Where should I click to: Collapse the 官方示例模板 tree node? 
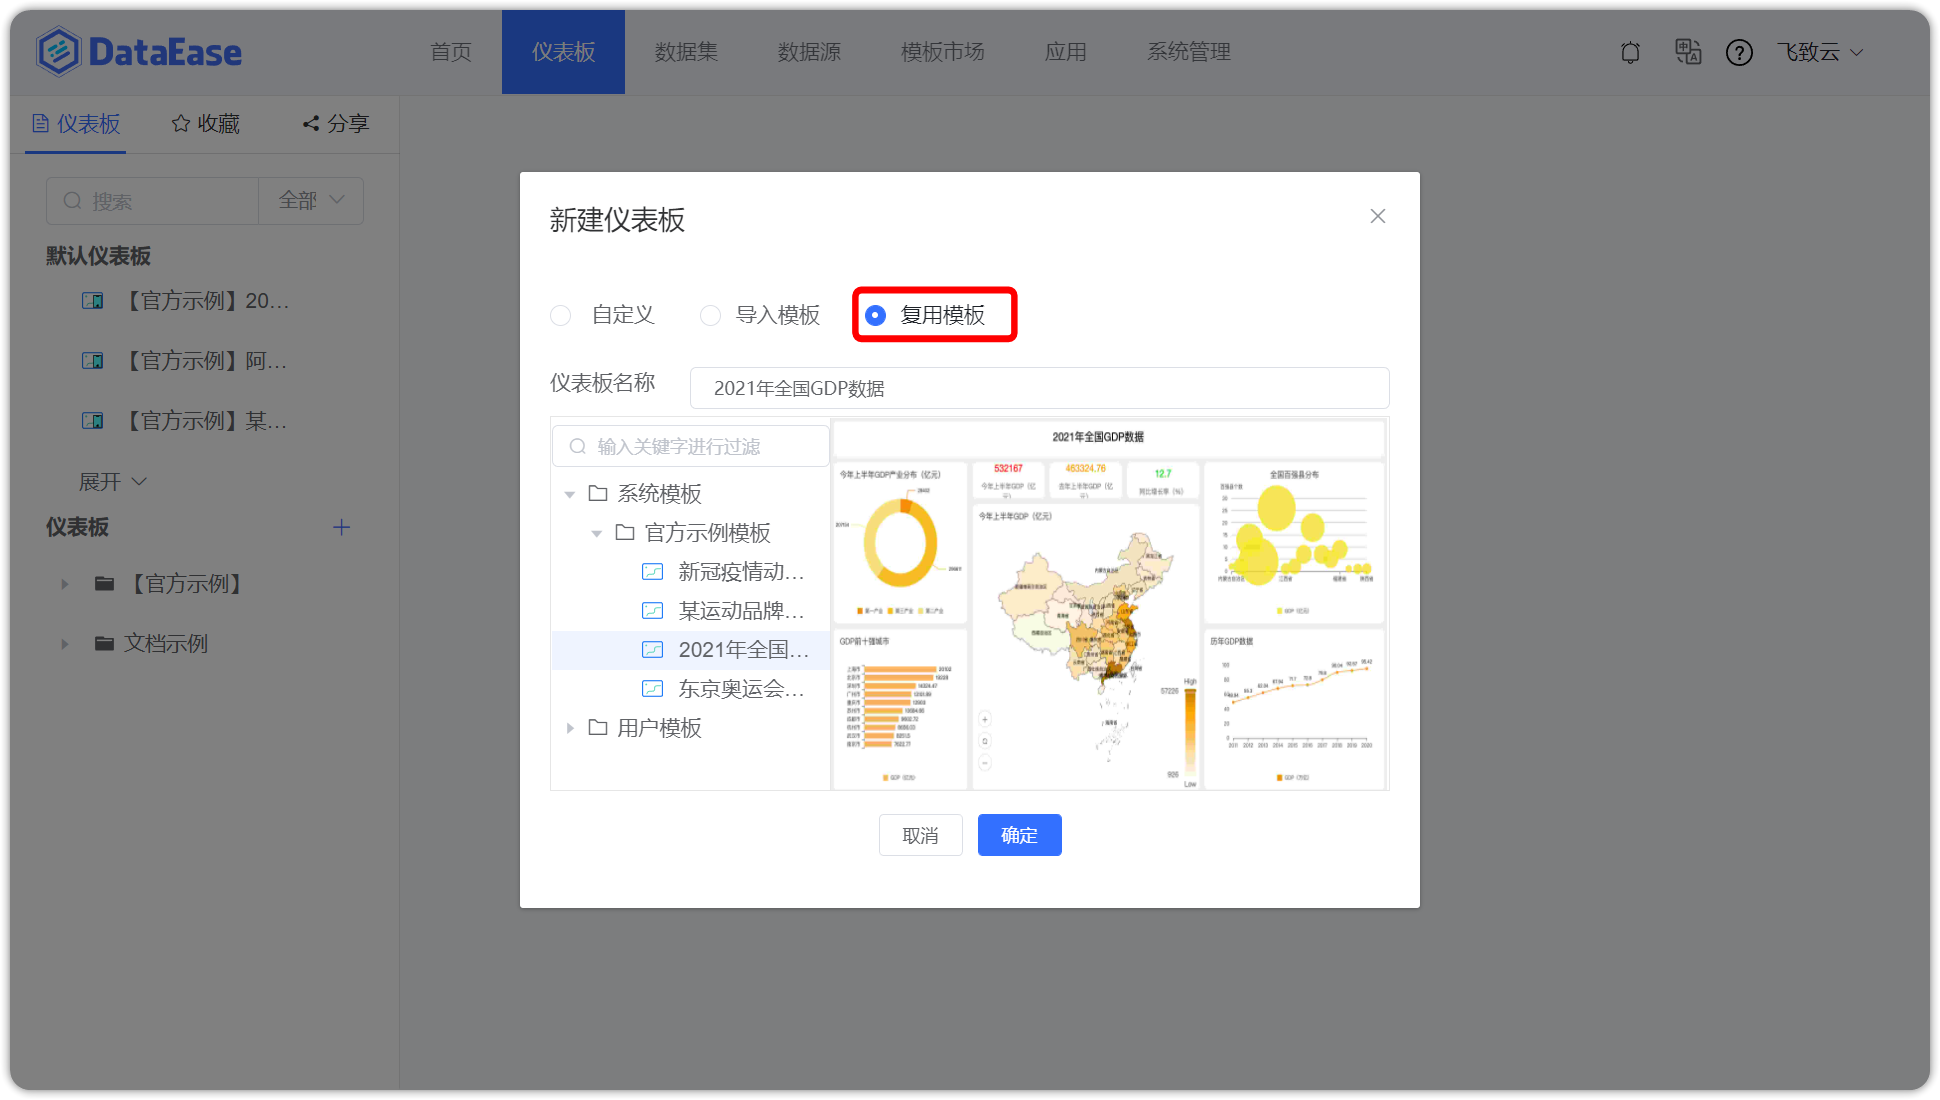click(x=597, y=533)
